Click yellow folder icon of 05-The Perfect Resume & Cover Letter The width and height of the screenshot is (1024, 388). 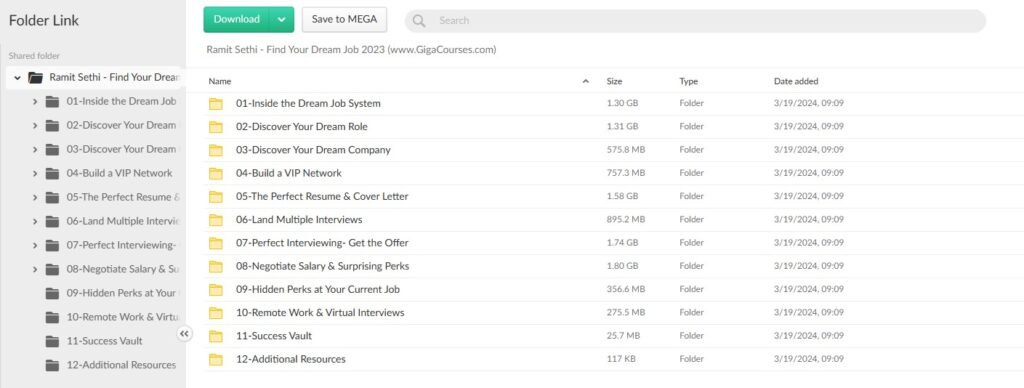click(x=216, y=197)
